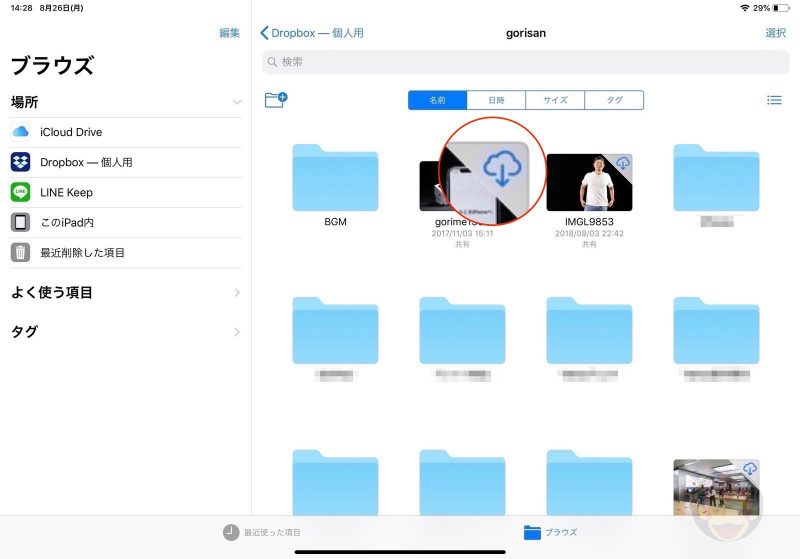This screenshot has width=800, height=559.
Task: Tap 選択 to select files
Action: [776, 33]
